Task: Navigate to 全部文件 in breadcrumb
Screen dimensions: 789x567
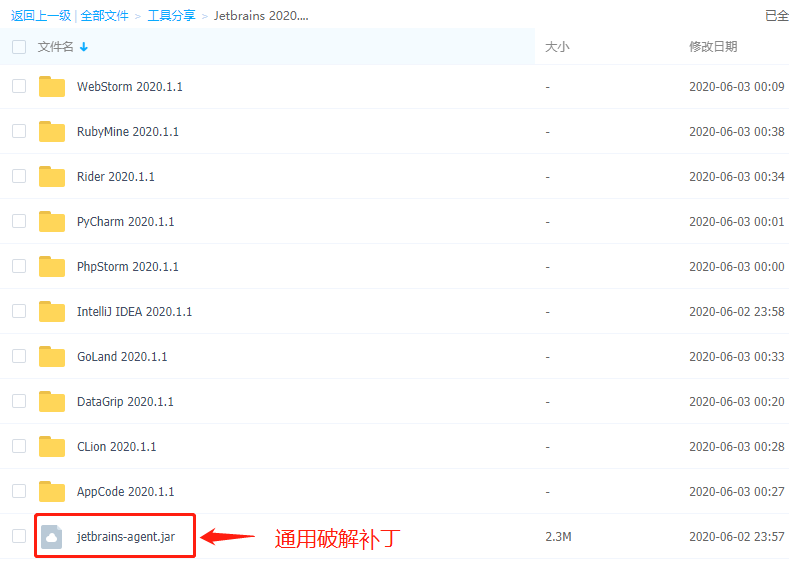Action: tap(104, 16)
